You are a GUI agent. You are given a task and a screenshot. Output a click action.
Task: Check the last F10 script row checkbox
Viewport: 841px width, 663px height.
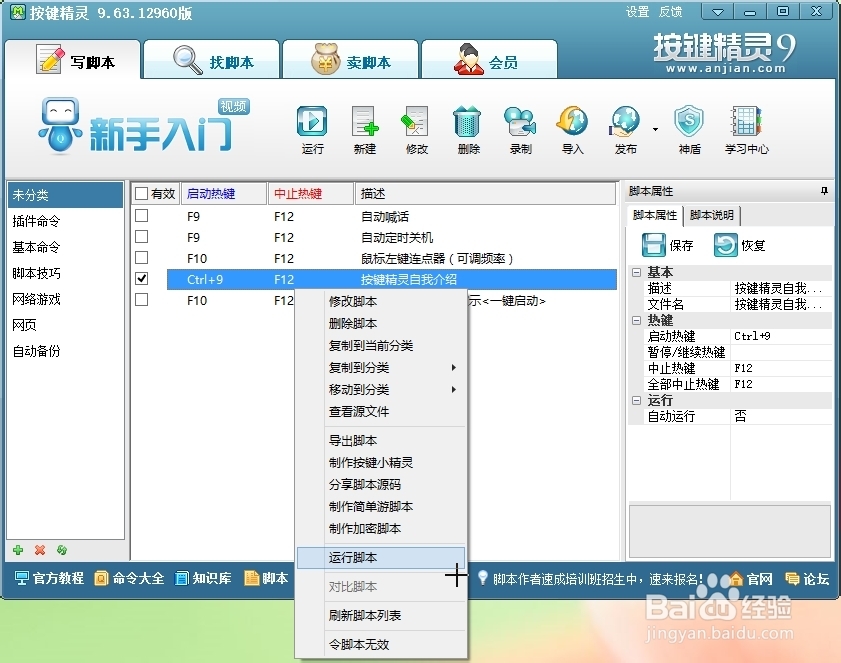[142, 299]
